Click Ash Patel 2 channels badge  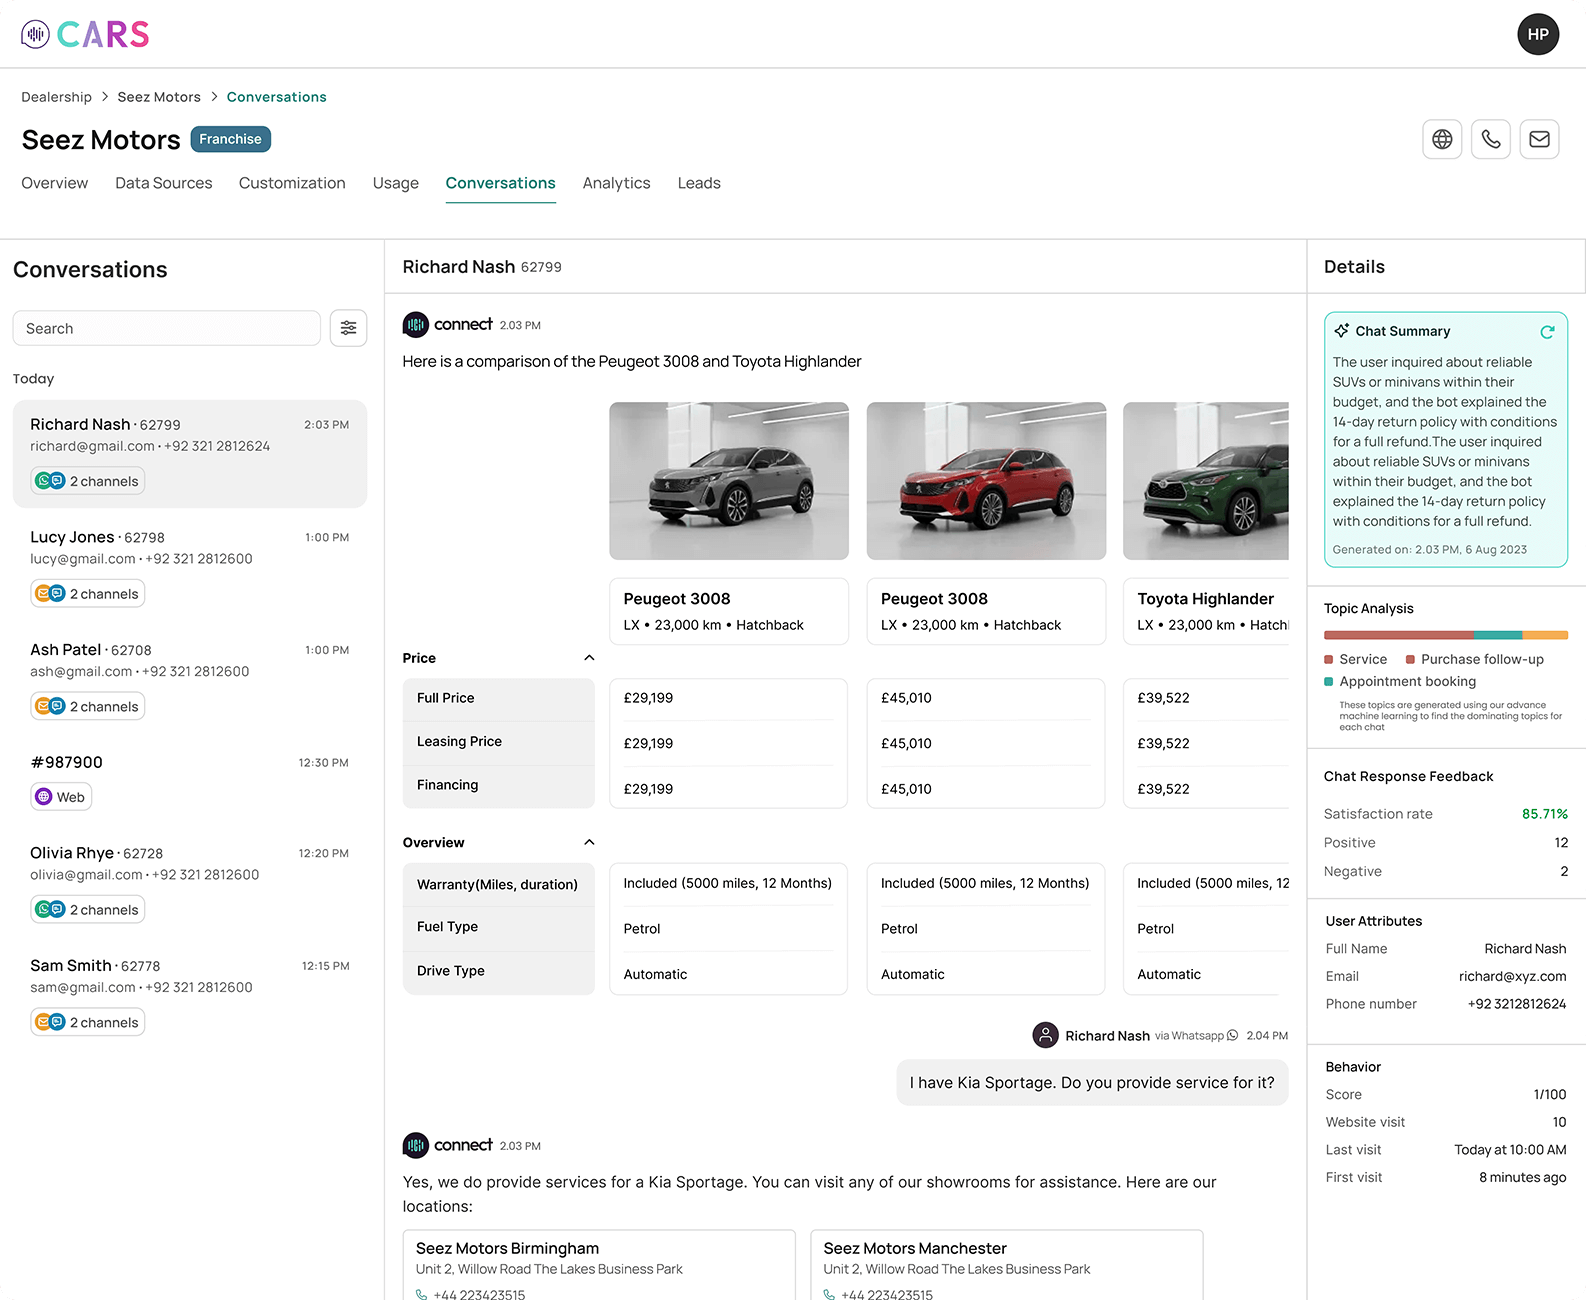tap(88, 706)
